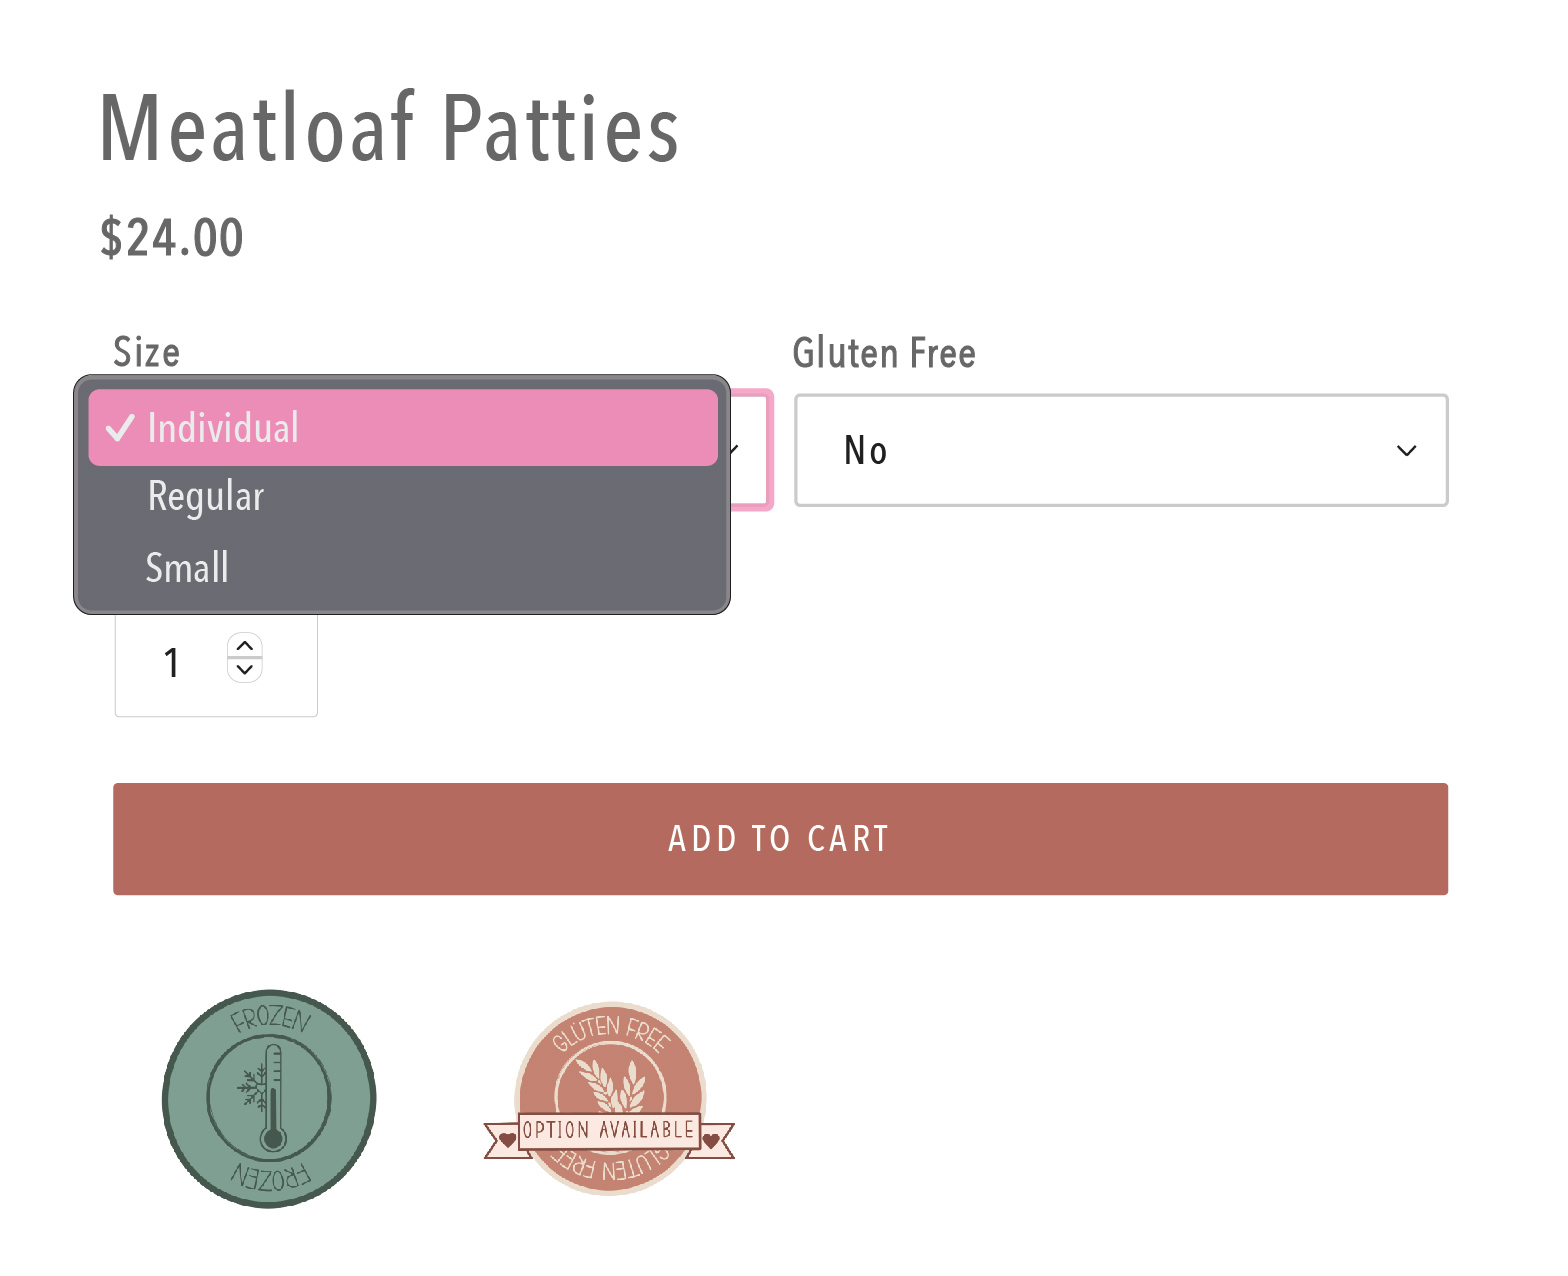Pick the Small size option
The image size is (1568, 1276).
click(x=403, y=567)
